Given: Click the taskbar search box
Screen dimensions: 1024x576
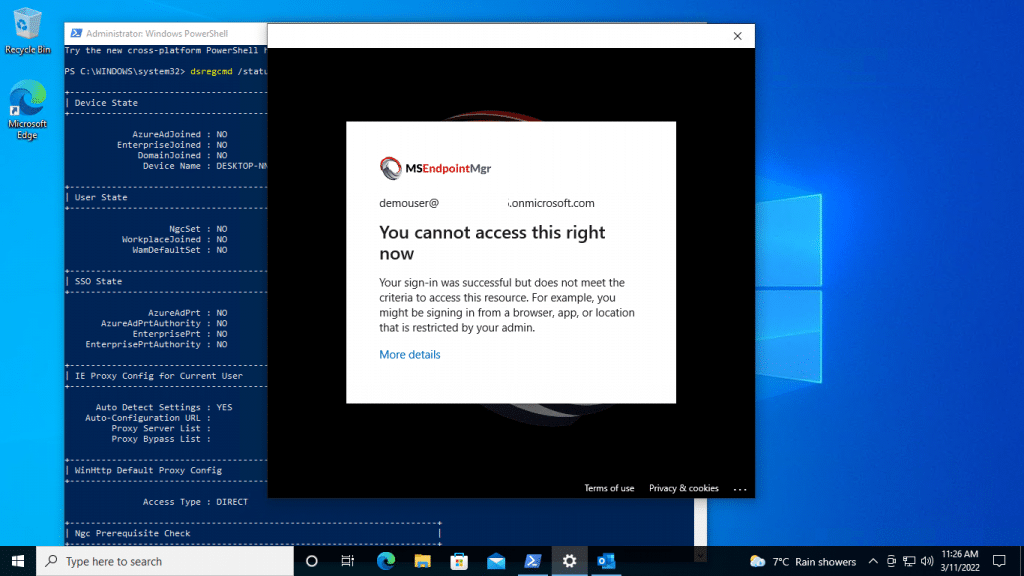Looking at the screenshot, I should point(165,561).
